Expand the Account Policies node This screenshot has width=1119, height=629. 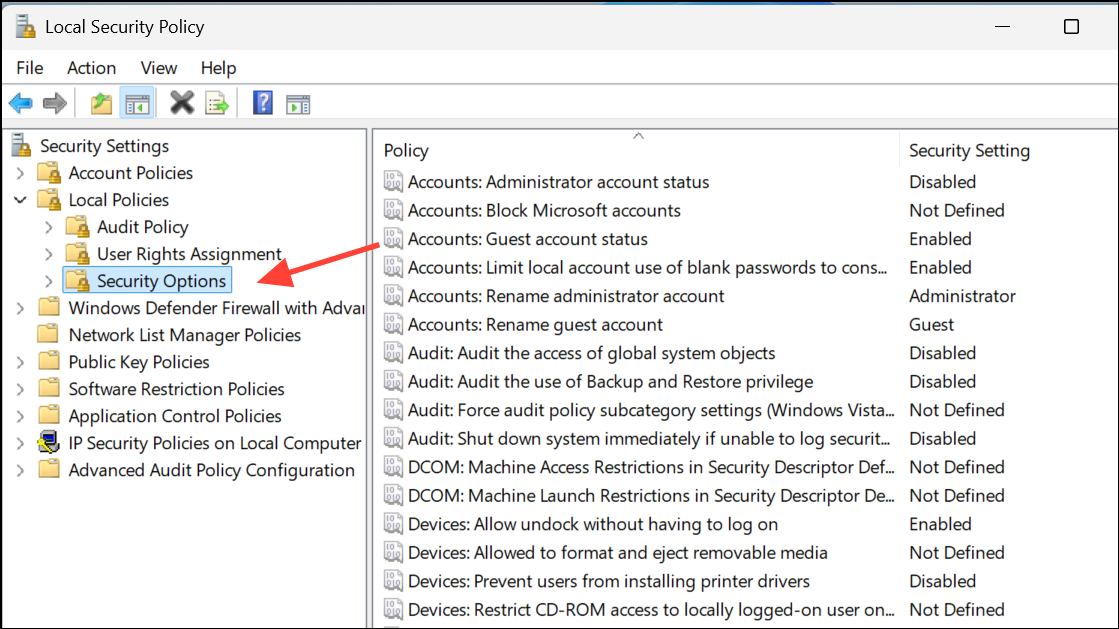[20, 173]
